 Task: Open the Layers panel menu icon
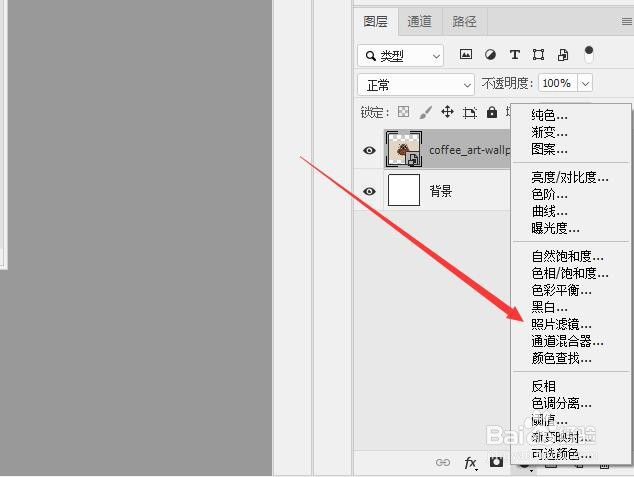pos(626,21)
